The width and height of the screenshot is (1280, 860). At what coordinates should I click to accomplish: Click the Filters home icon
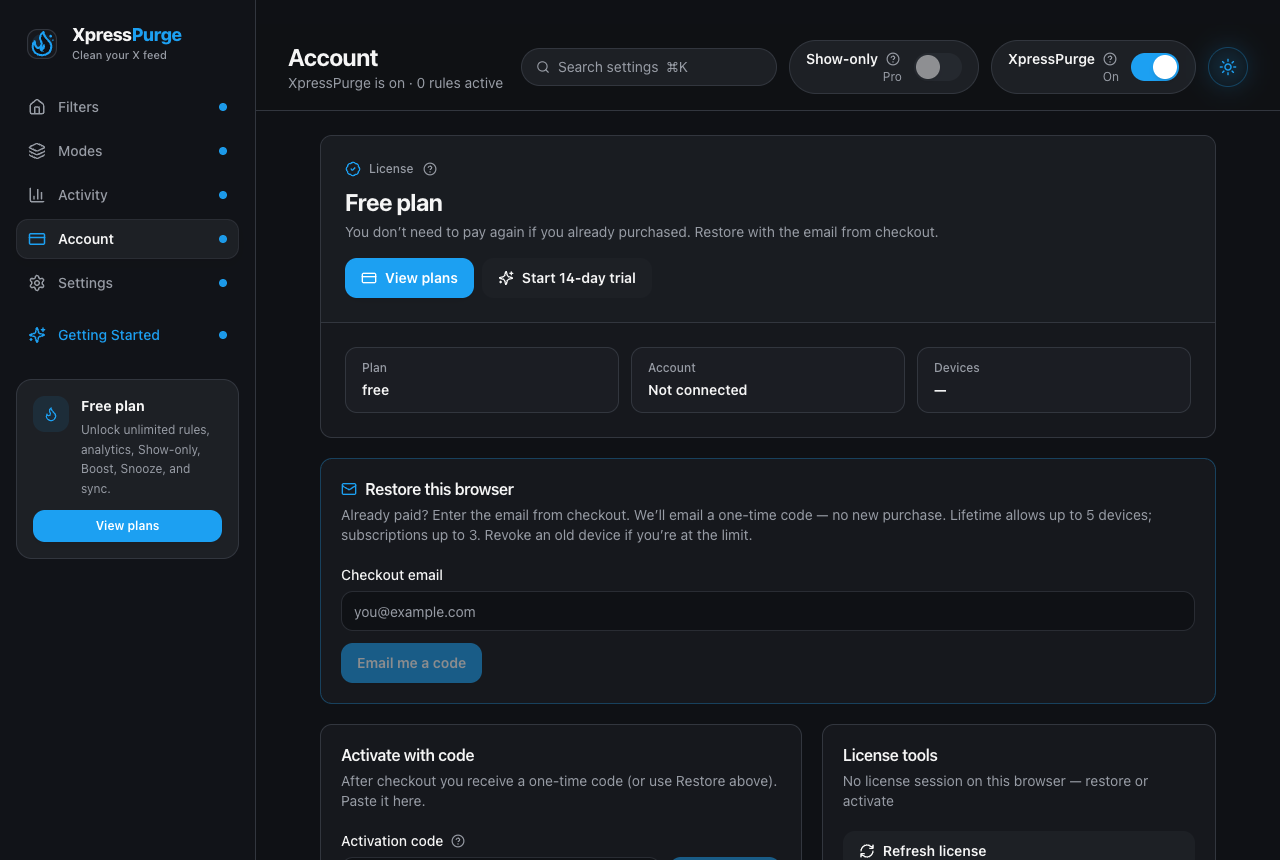pos(37,107)
